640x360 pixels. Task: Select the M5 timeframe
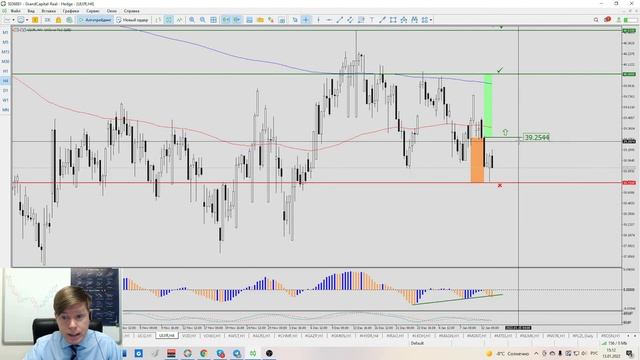5,42
